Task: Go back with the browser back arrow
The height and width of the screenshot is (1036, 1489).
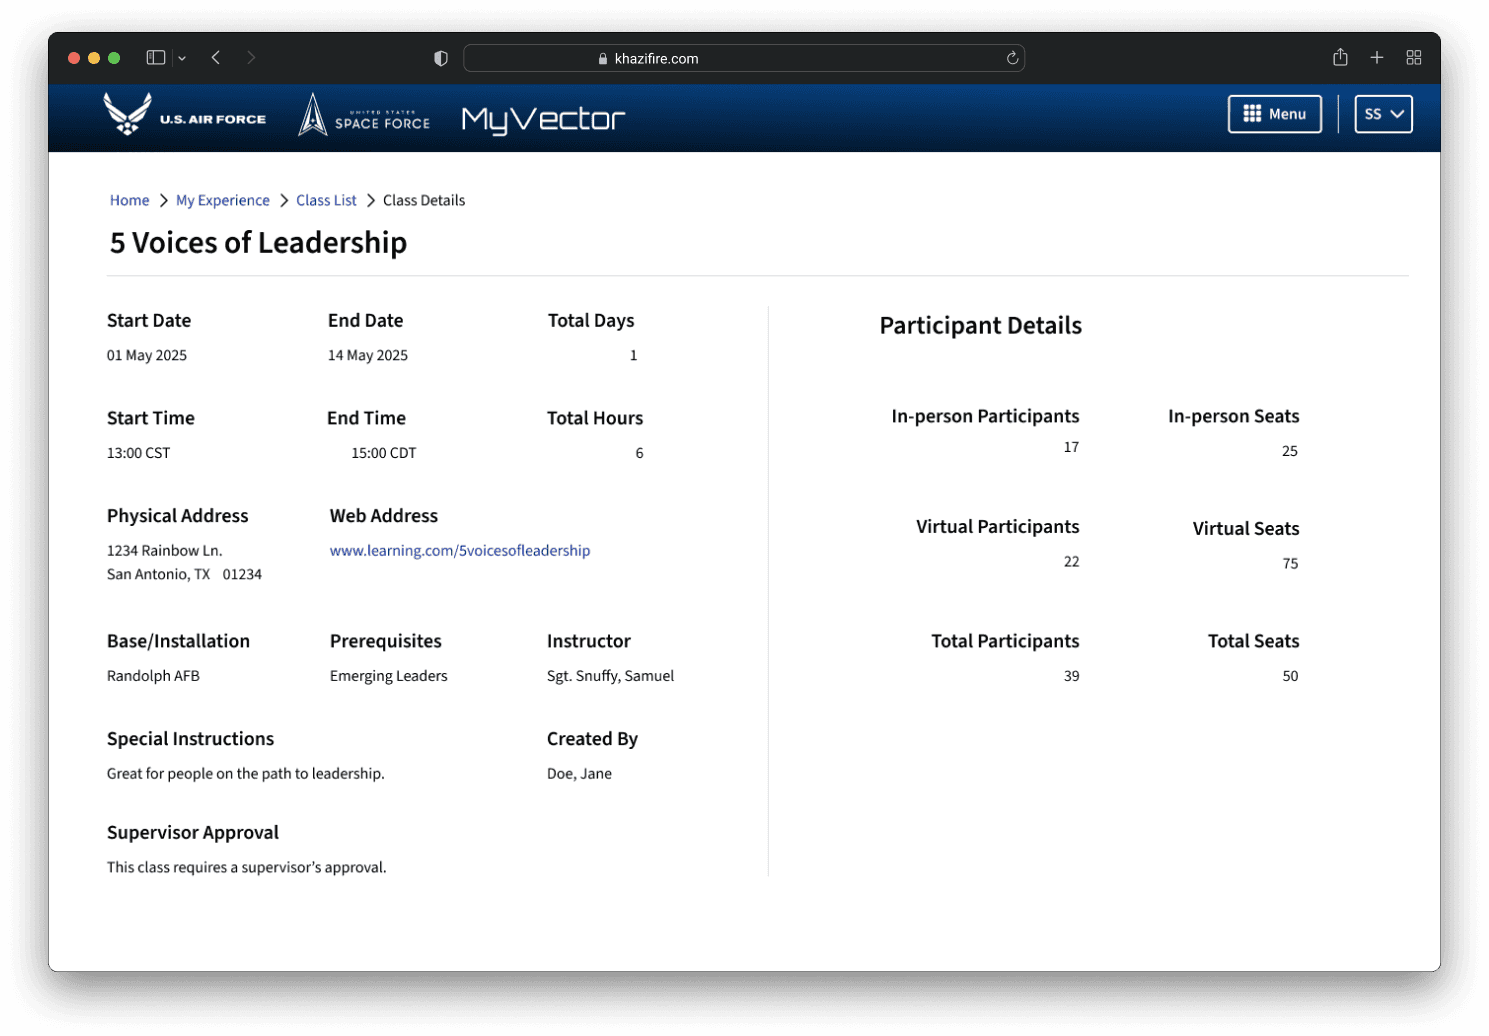Action: 216,58
